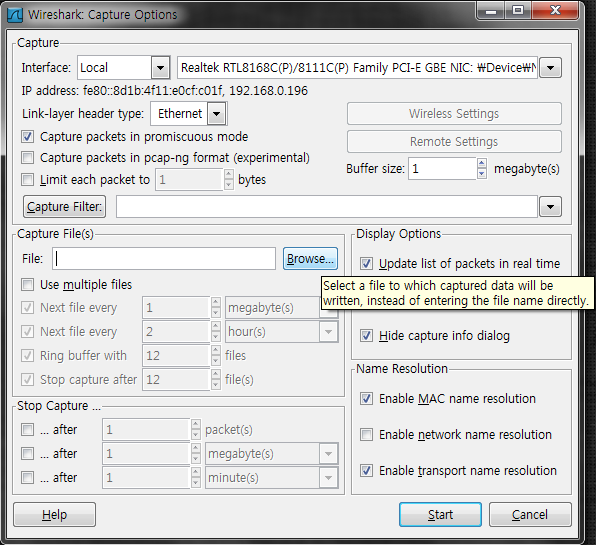Click the Wireshark shark-fin title bar icon
The height and width of the screenshot is (545, 596).
(15, 15)
